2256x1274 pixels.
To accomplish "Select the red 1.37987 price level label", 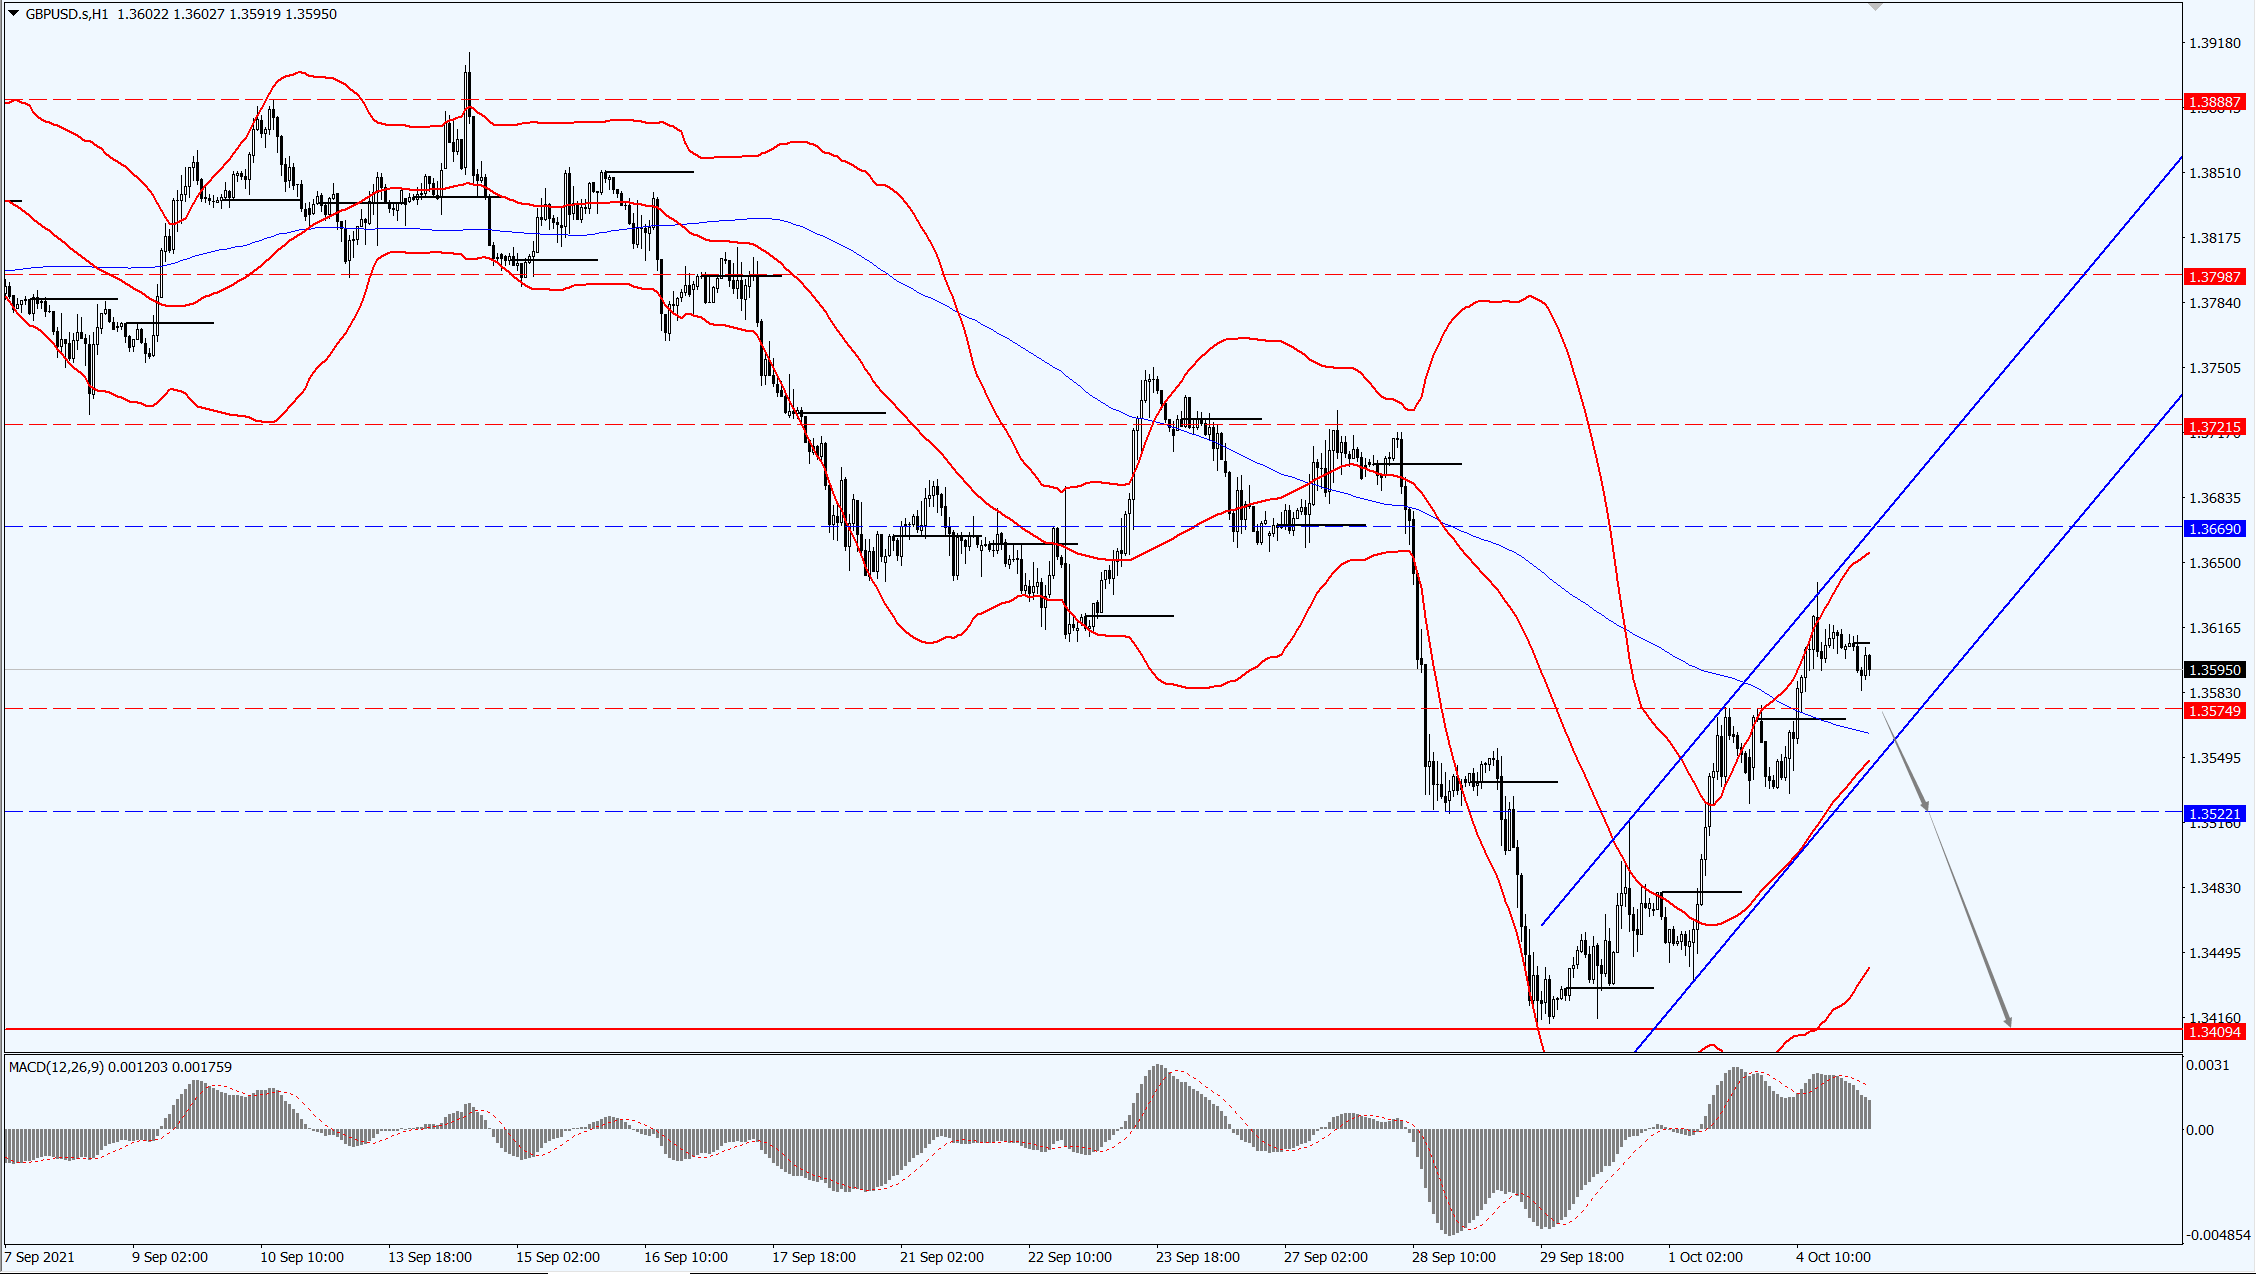I will pyautogui.click(x=2215, y=277).
